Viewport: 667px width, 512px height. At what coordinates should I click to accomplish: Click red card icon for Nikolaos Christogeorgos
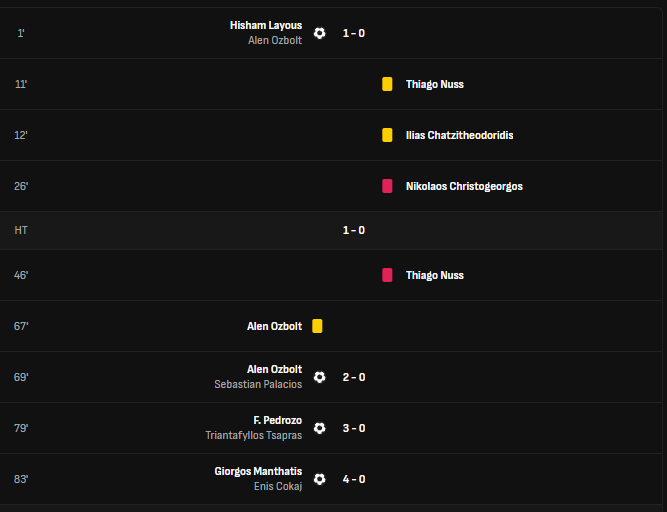pyautogui.click(x=387, y=186)
